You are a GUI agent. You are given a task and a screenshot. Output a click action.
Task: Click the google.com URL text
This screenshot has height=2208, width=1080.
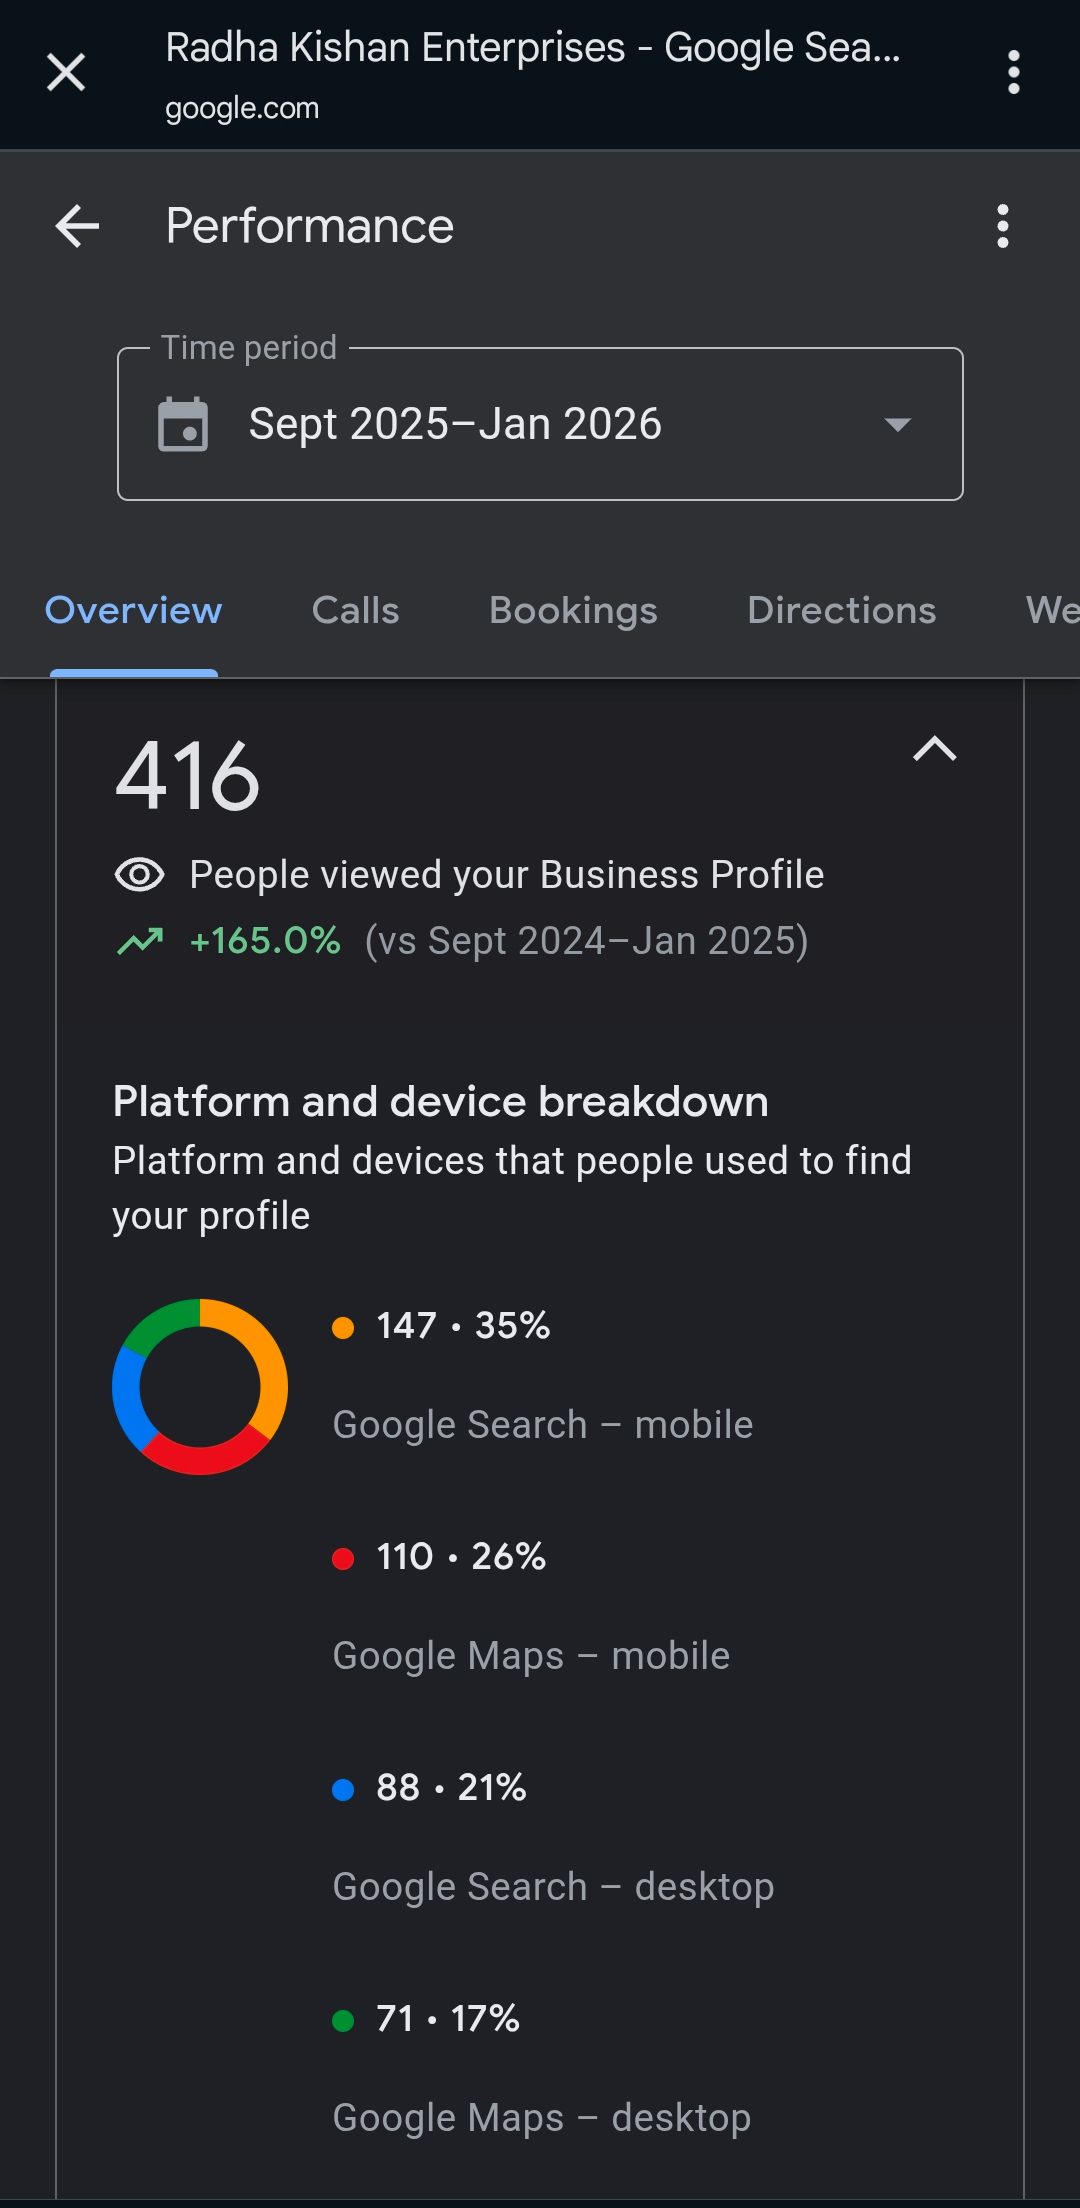coord(242,108)
